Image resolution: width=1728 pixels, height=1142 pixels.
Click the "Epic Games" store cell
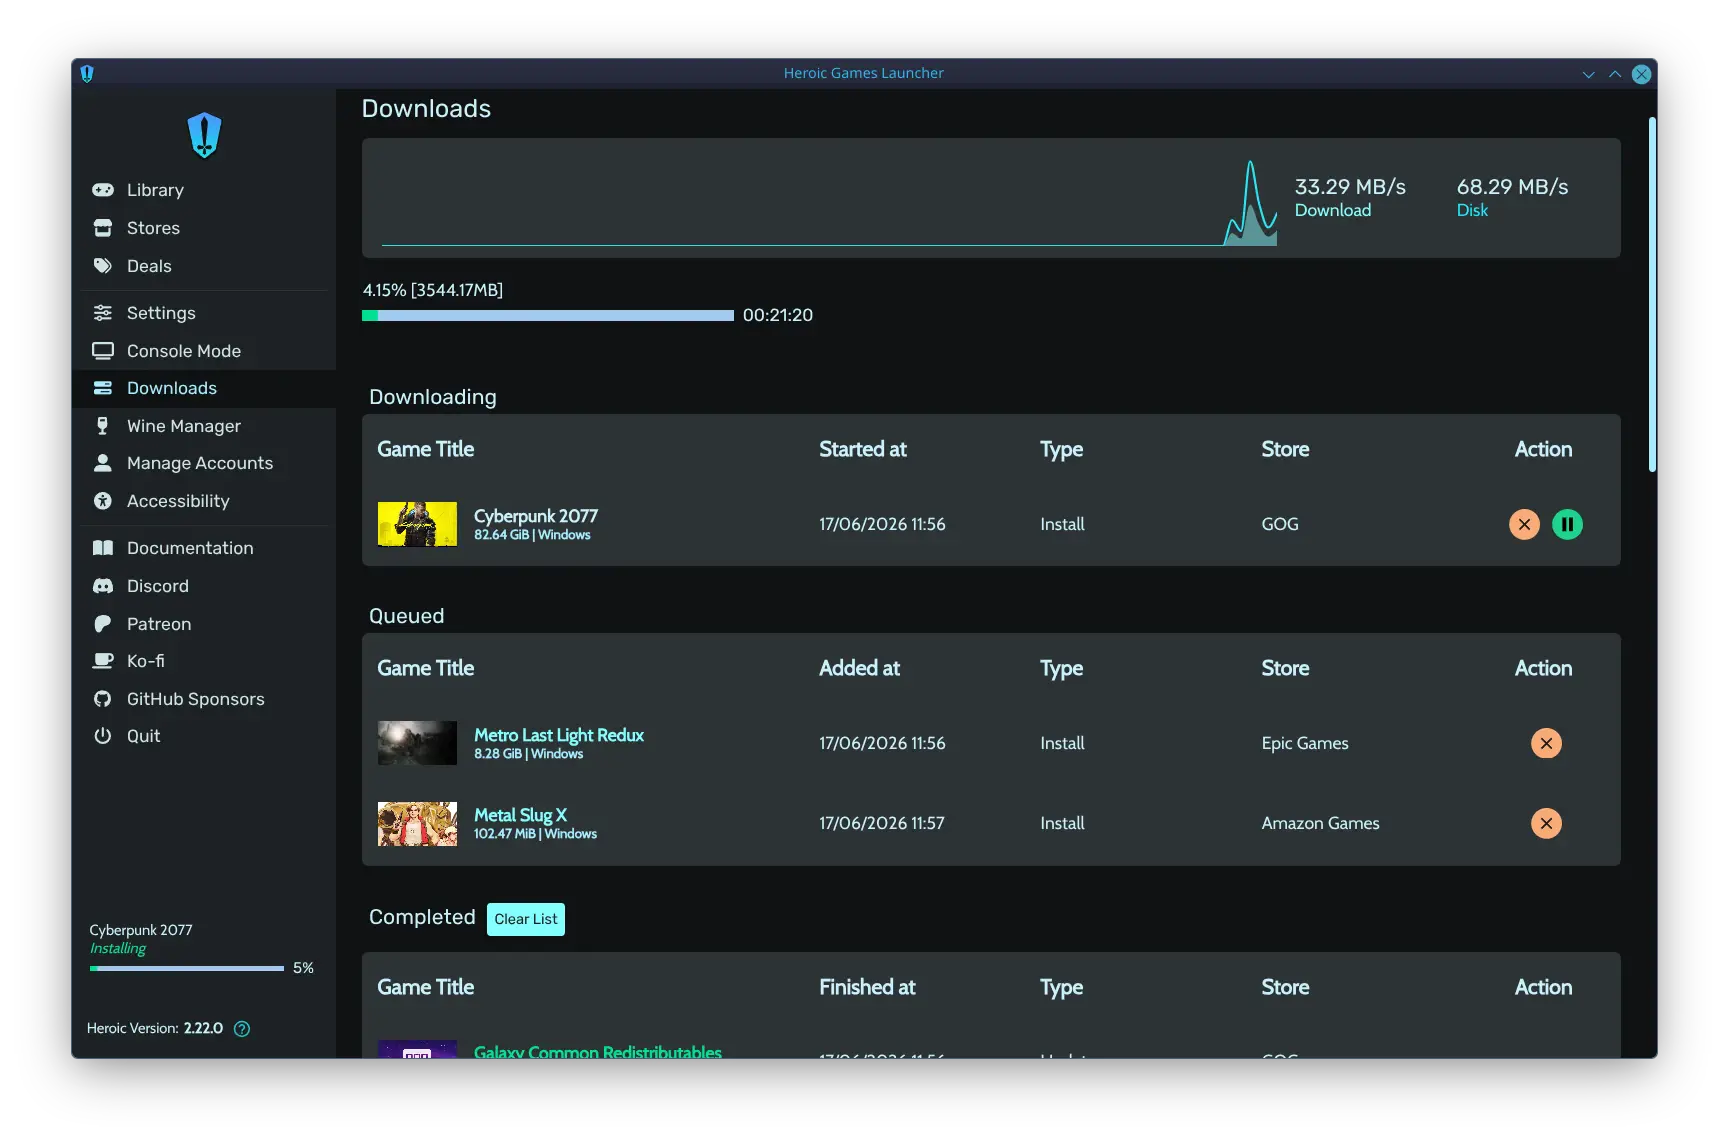pos(1305,743)
